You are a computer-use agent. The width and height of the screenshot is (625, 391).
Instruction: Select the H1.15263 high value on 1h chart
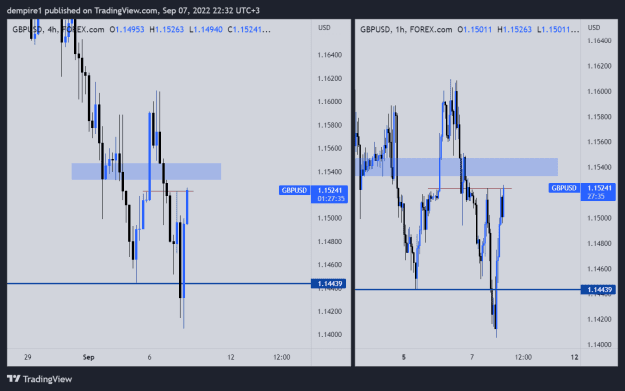514,29
